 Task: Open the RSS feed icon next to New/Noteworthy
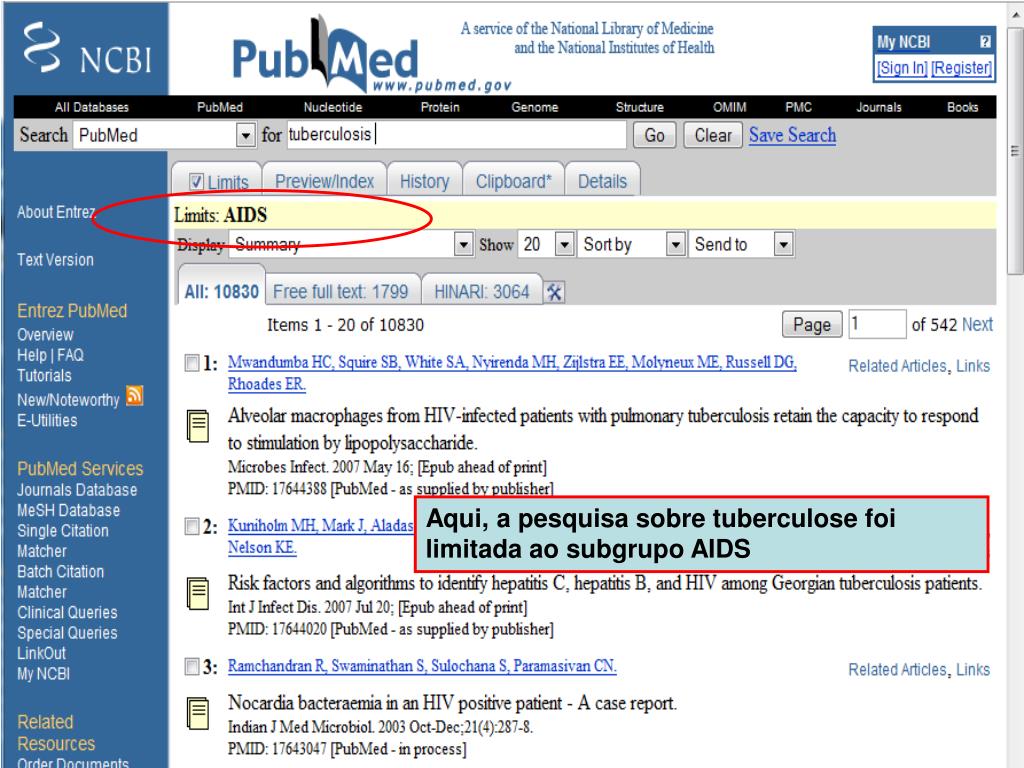pyautogui.click(x=135, y=396)
